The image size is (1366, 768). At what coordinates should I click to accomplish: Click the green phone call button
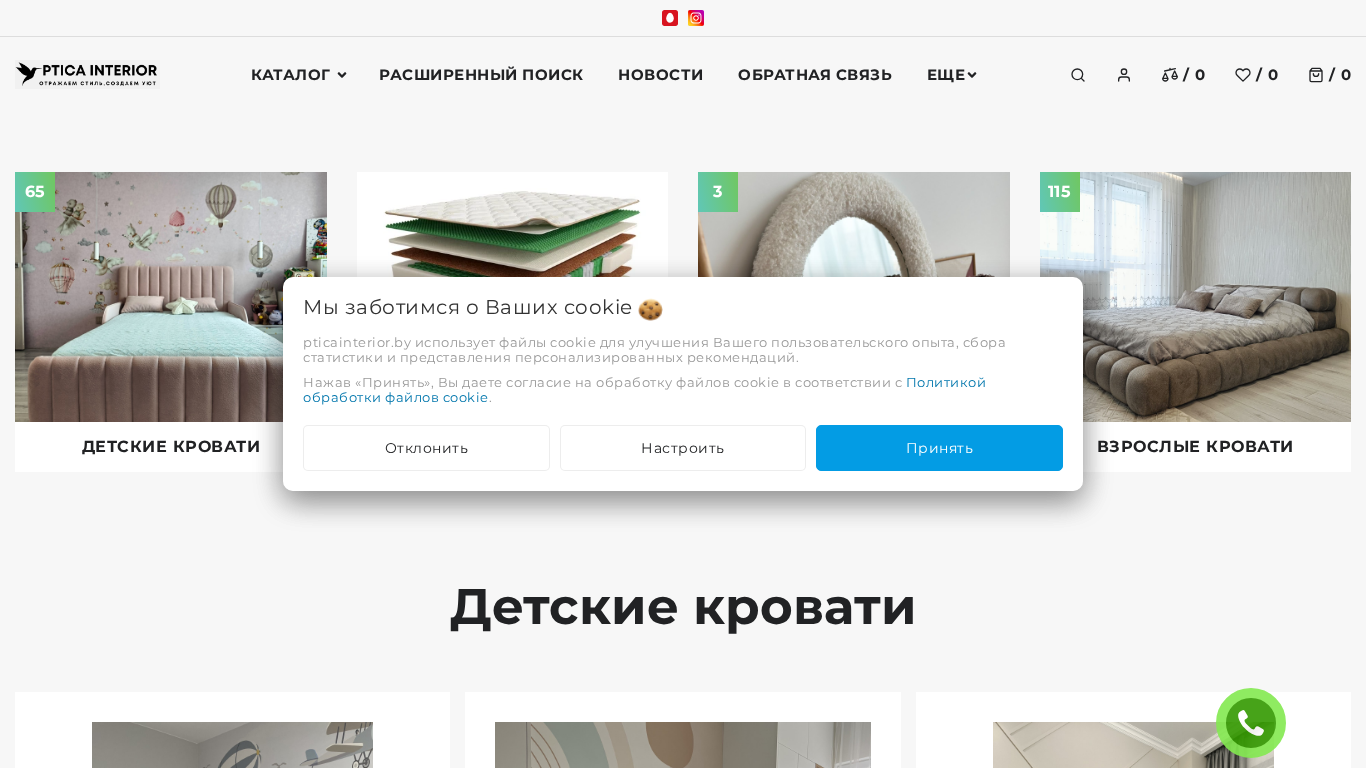(1250, 723)
